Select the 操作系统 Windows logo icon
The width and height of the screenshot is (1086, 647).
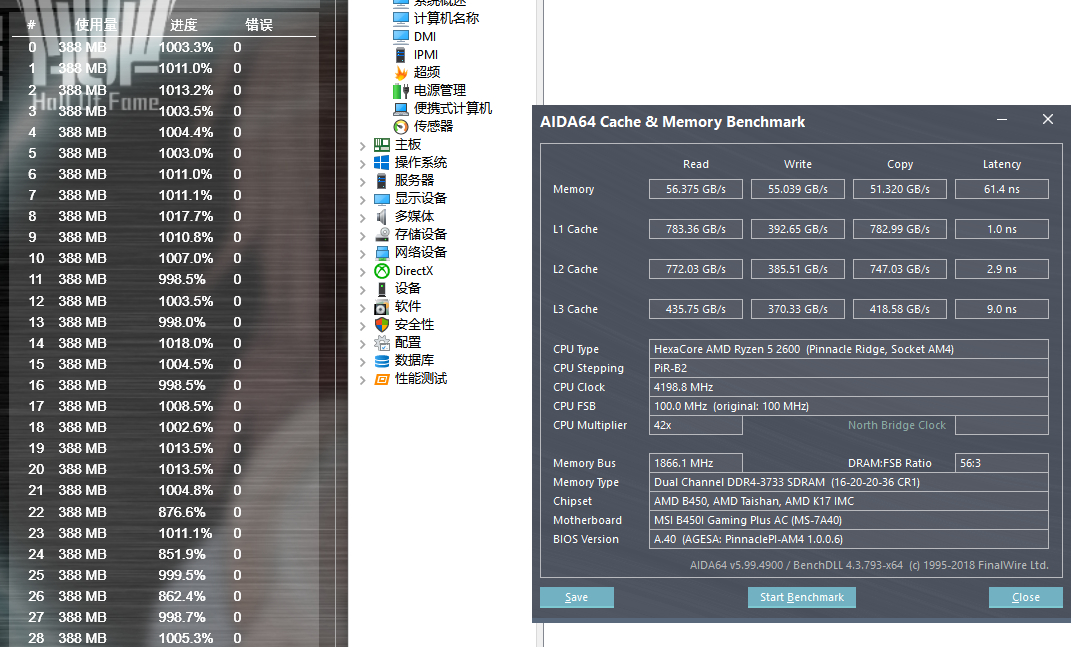[382, 162]
